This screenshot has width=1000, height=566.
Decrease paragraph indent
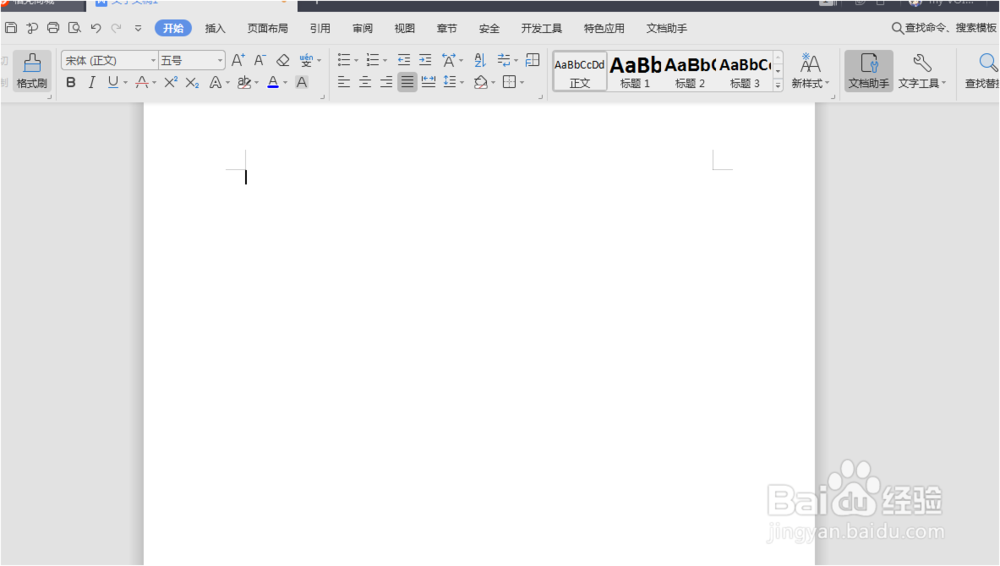coord(404,60)
